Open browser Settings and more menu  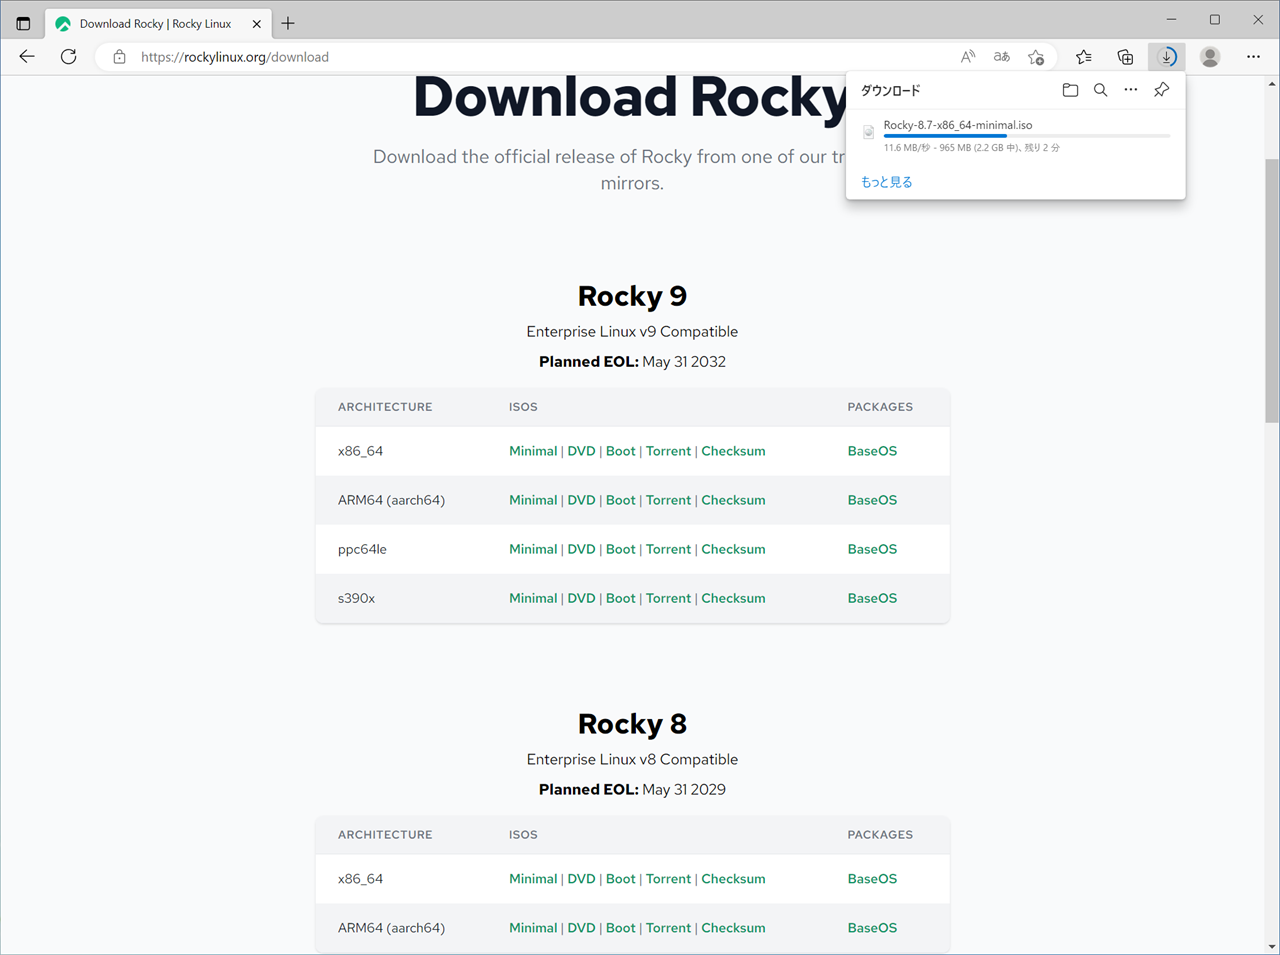1253,57
